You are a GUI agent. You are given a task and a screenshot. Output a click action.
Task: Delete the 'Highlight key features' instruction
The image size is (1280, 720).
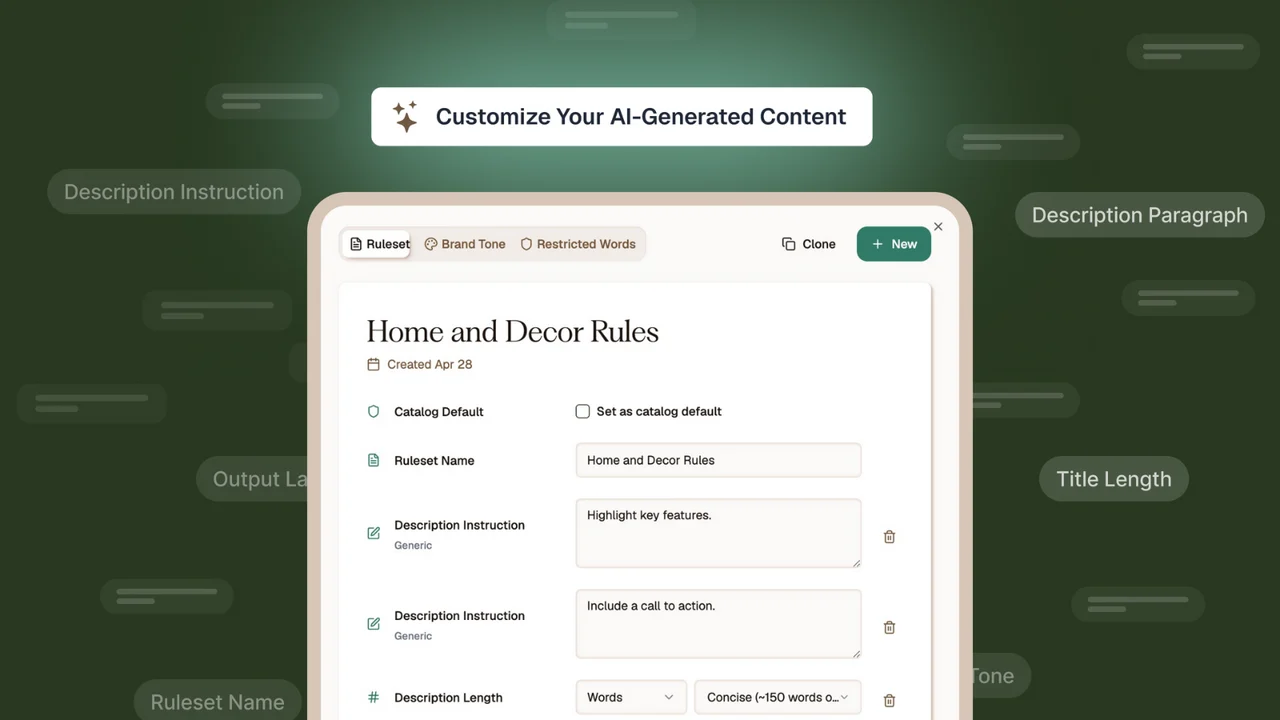coord(889,537)
